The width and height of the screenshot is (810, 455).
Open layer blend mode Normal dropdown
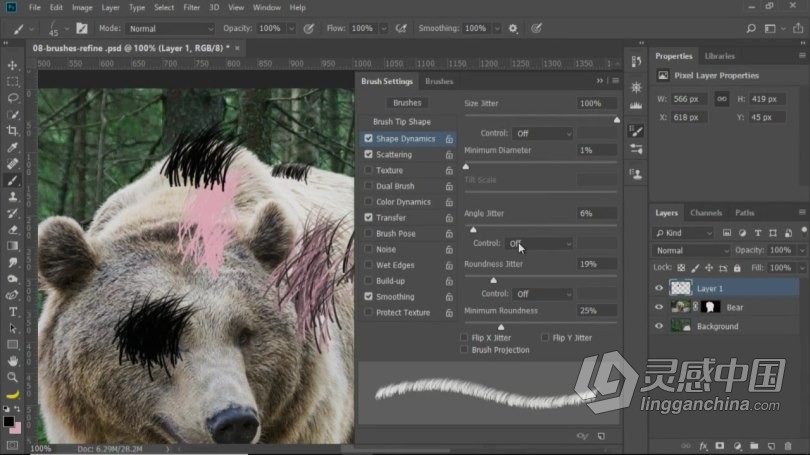(x=691, y=250)
